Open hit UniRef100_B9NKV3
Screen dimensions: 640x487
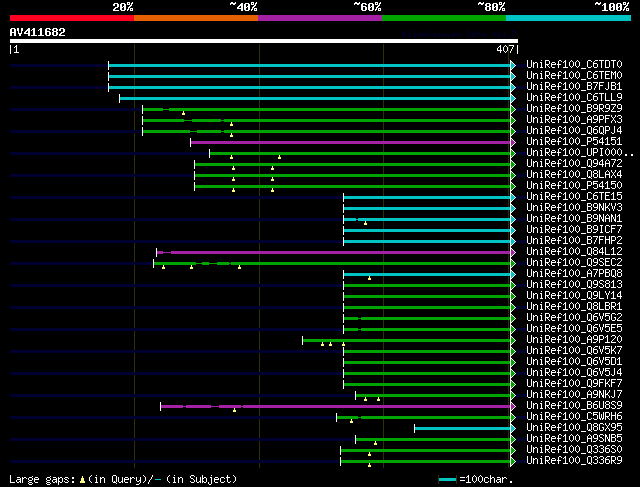(574, 208)
